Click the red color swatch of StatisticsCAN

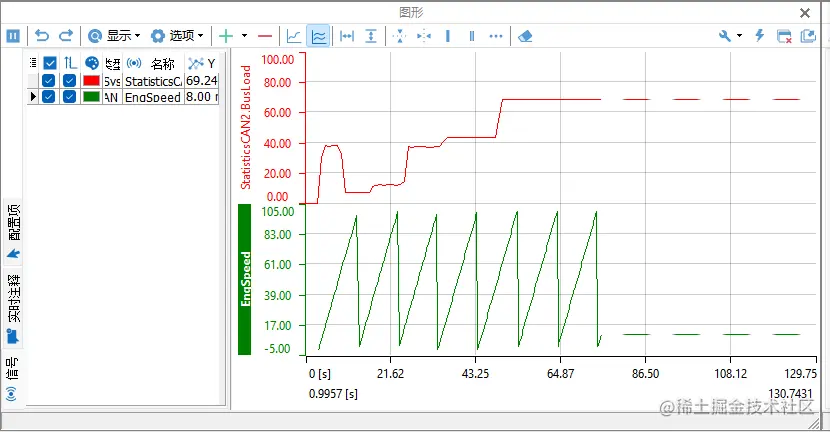92,80
